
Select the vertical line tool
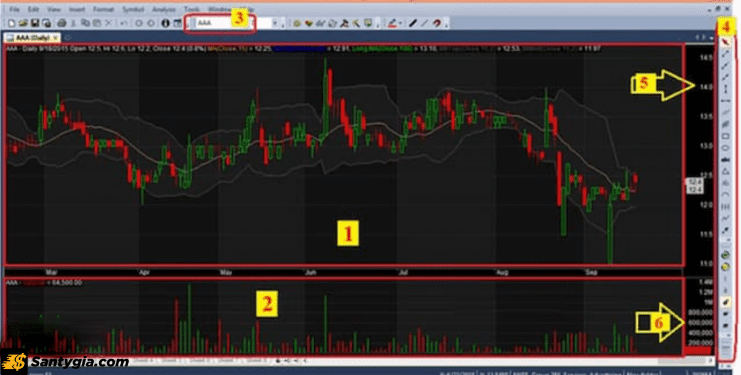[x=725, y=89]
